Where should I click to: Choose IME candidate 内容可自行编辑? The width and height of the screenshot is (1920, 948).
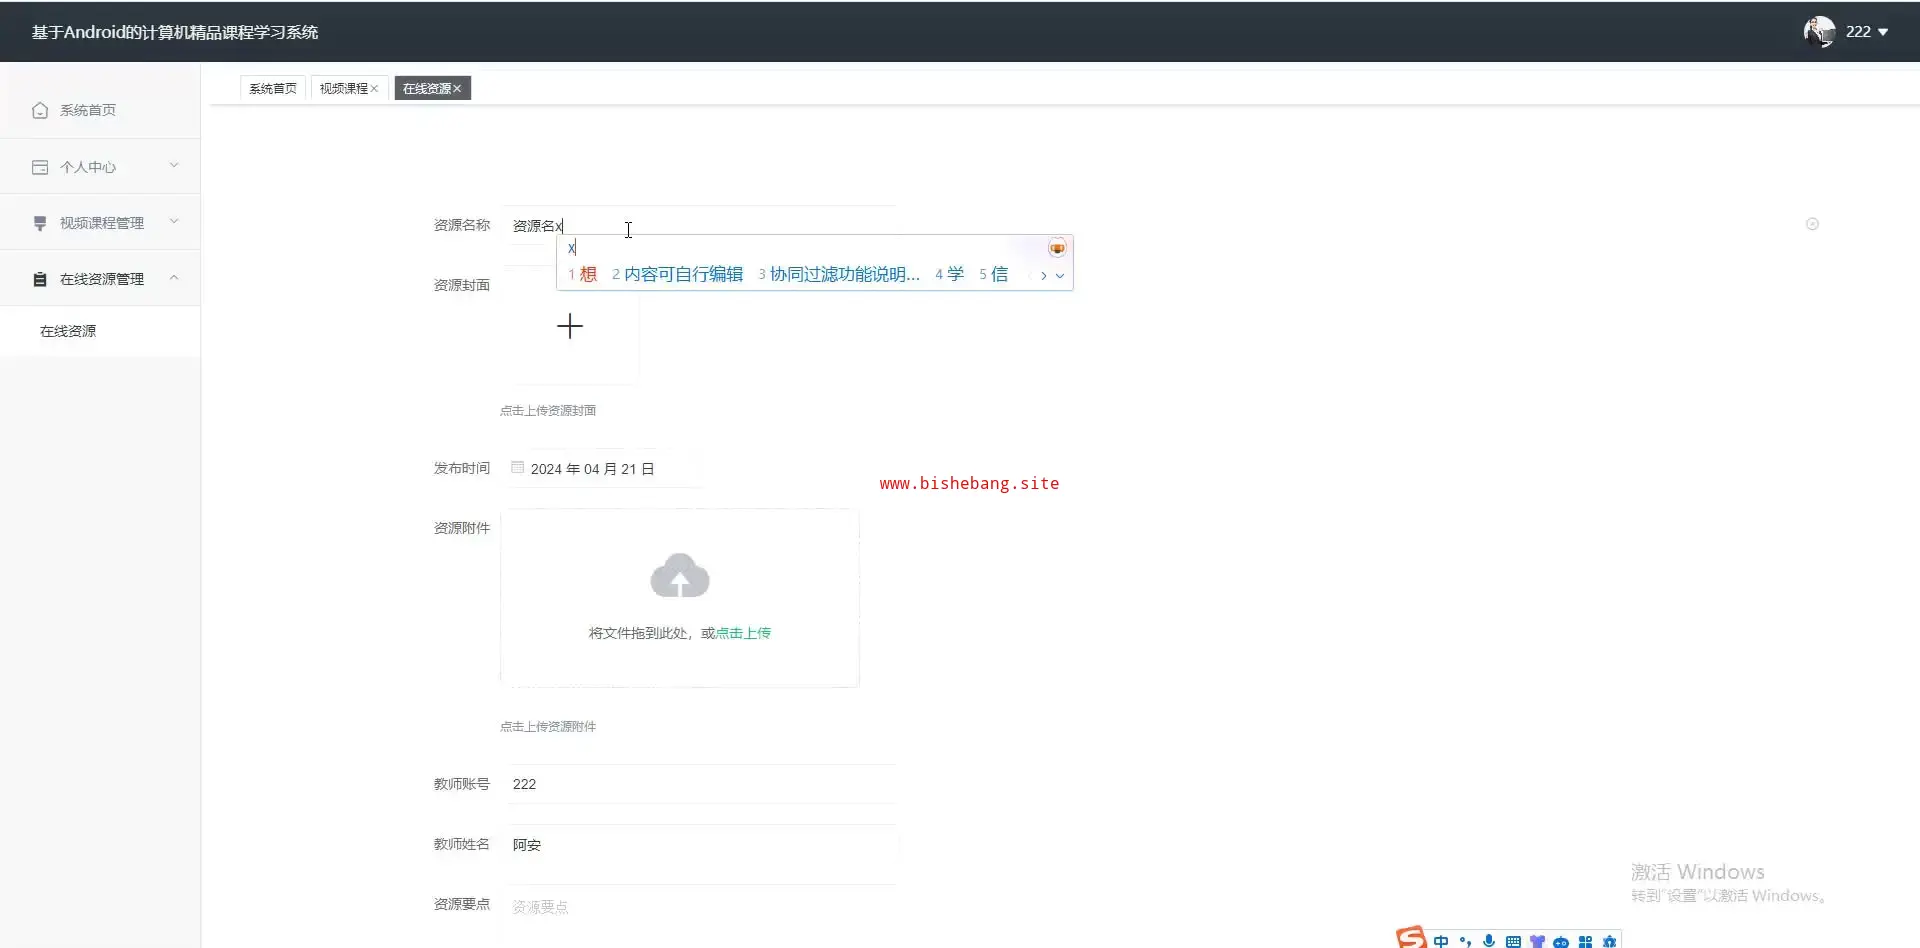click(x=677, y=274)
